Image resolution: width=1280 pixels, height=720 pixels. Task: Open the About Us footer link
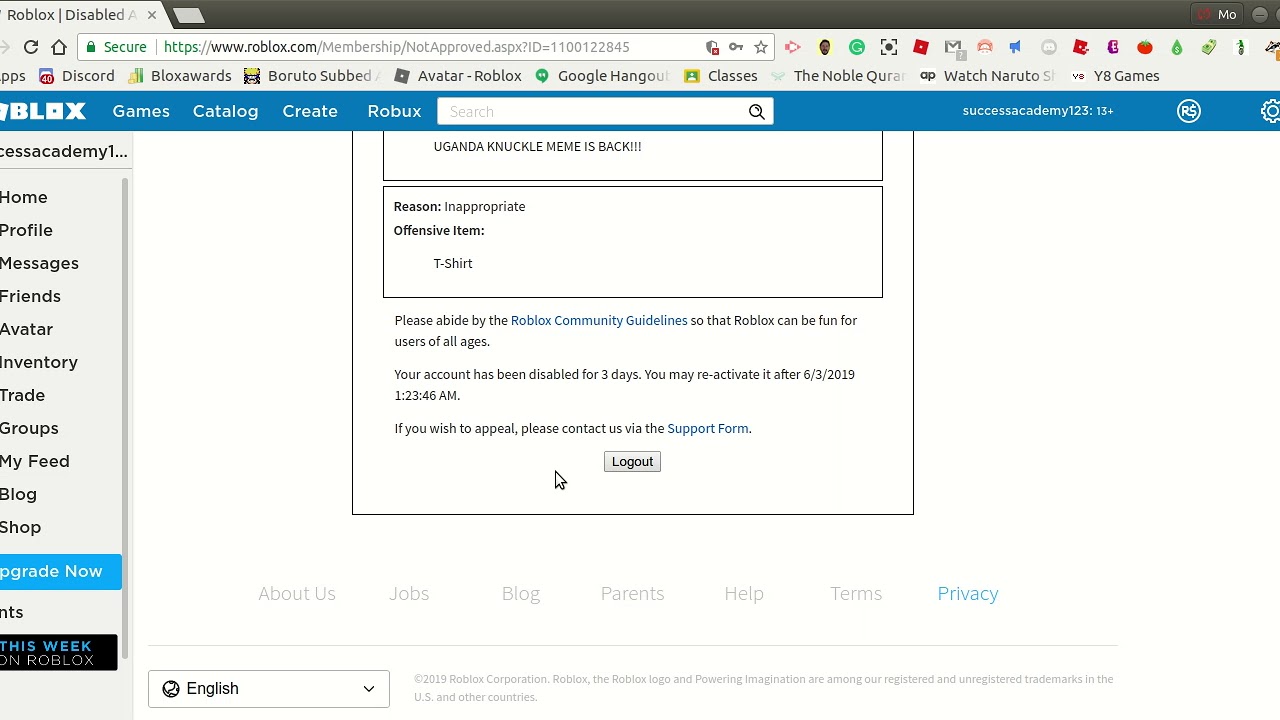pos(297,593)
